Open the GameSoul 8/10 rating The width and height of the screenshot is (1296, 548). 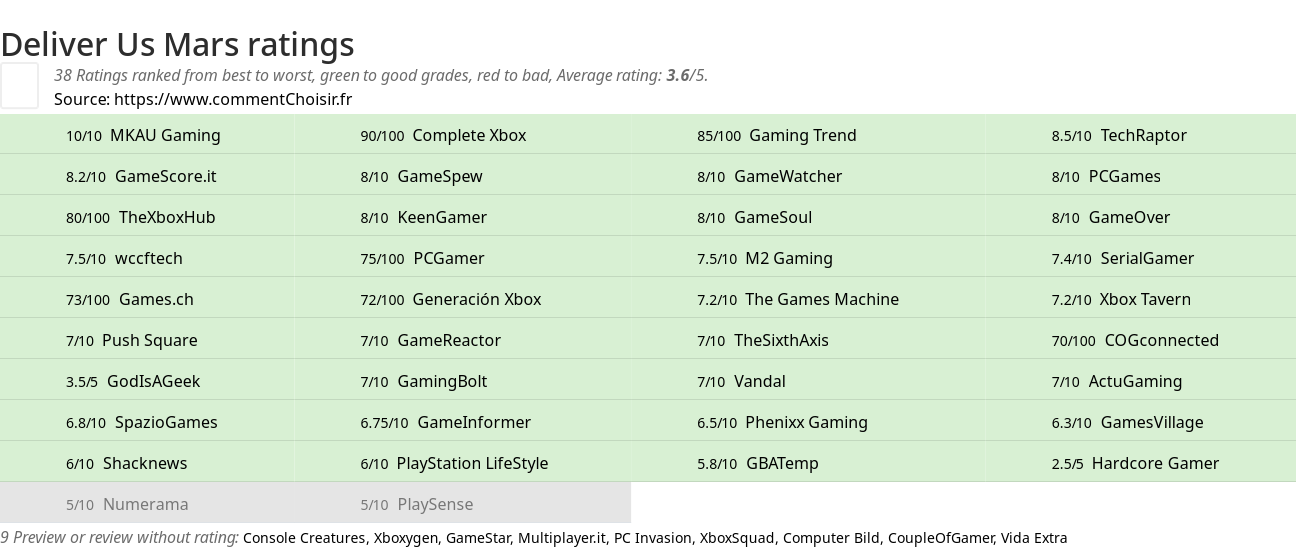pyautogui.click(x=754, y=217)
